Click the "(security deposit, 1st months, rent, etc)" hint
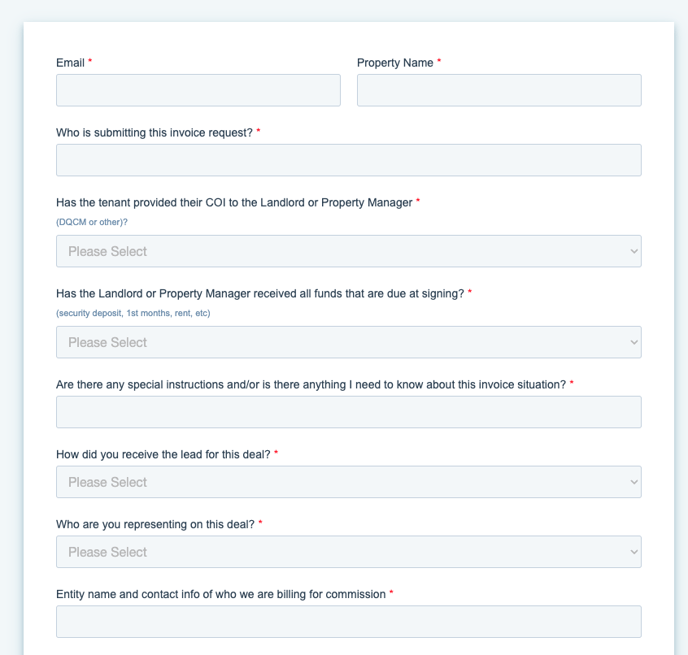 (x=133, y=313)
